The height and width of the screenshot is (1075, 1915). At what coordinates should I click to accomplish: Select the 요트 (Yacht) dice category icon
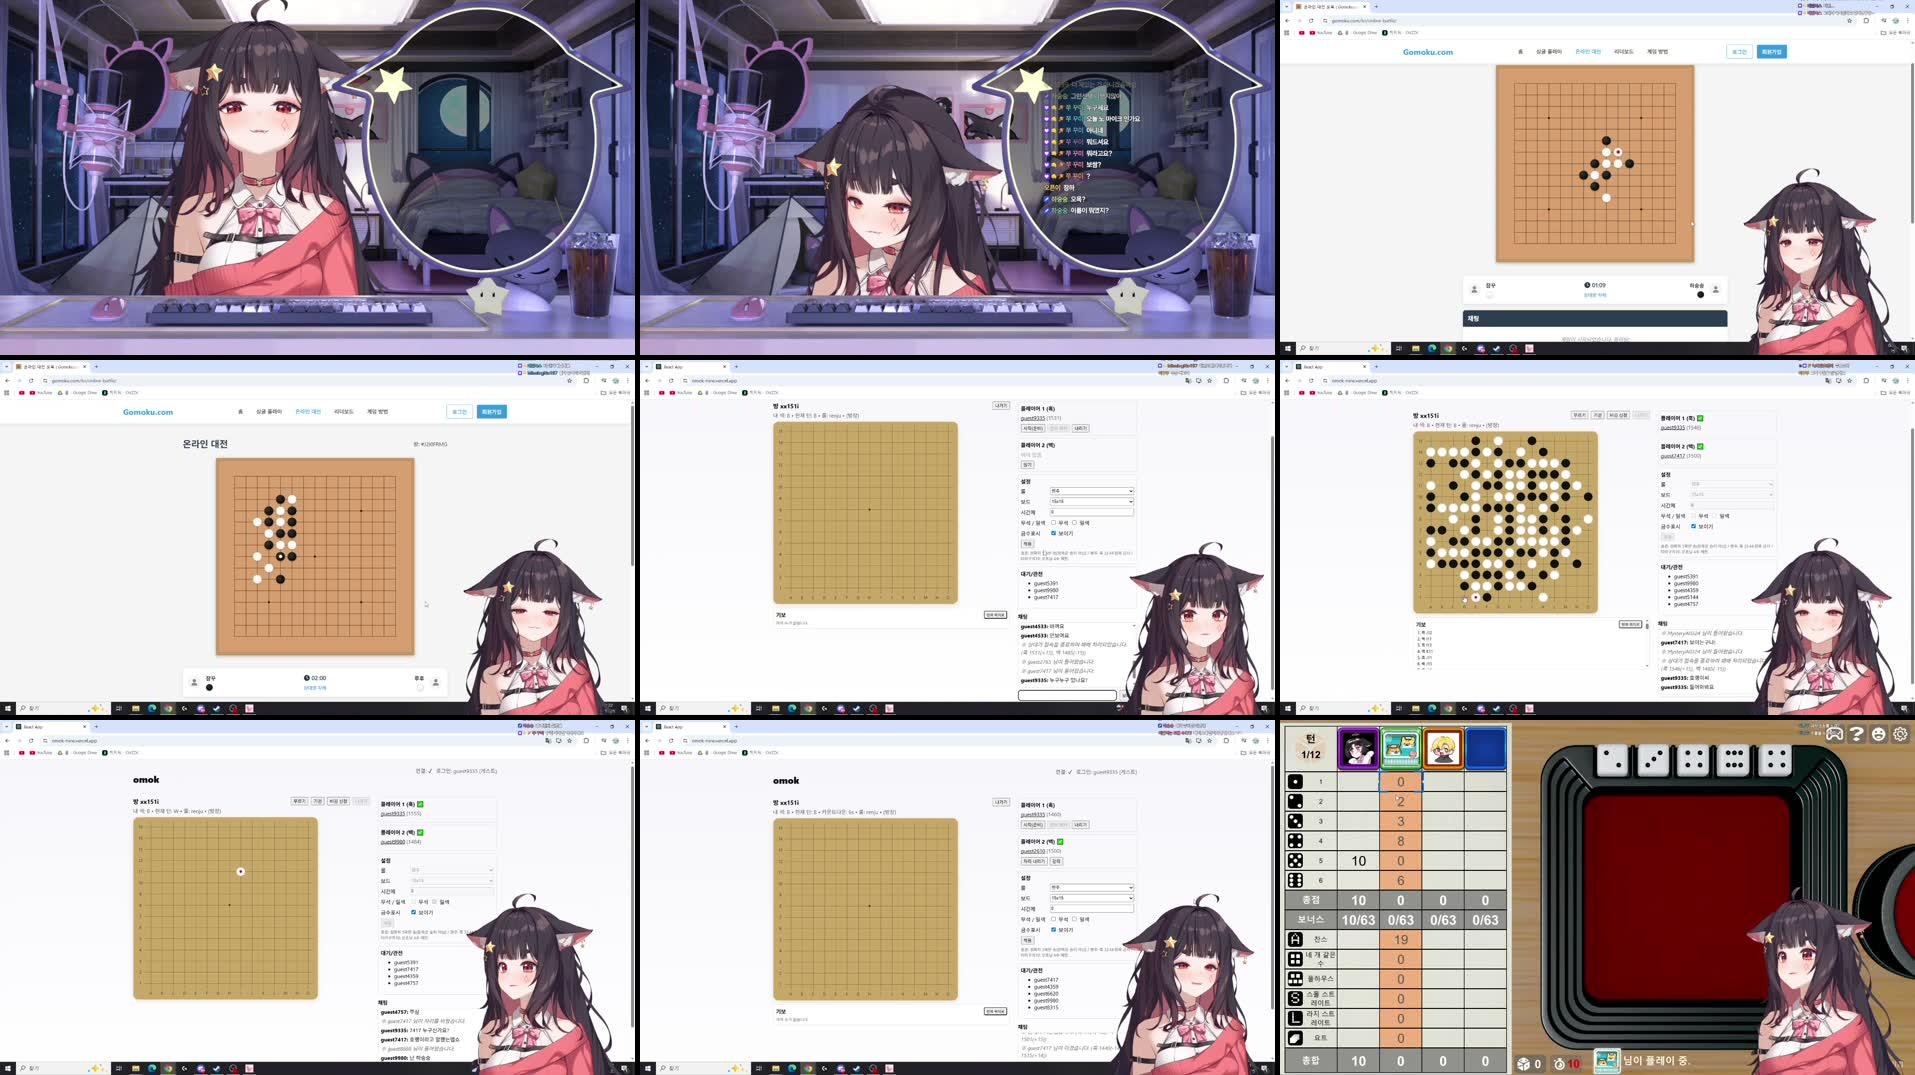click(1296, 1037)
